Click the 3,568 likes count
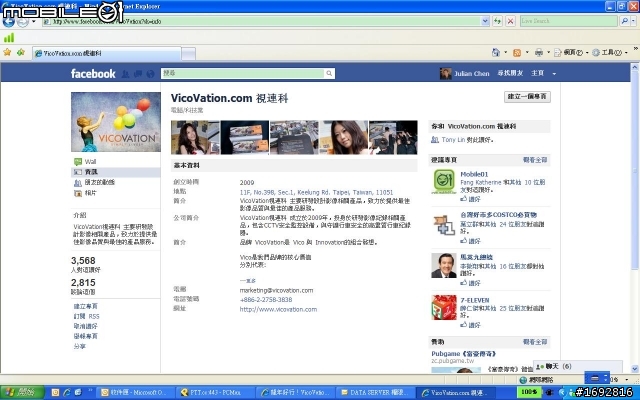 pos(83,260)
